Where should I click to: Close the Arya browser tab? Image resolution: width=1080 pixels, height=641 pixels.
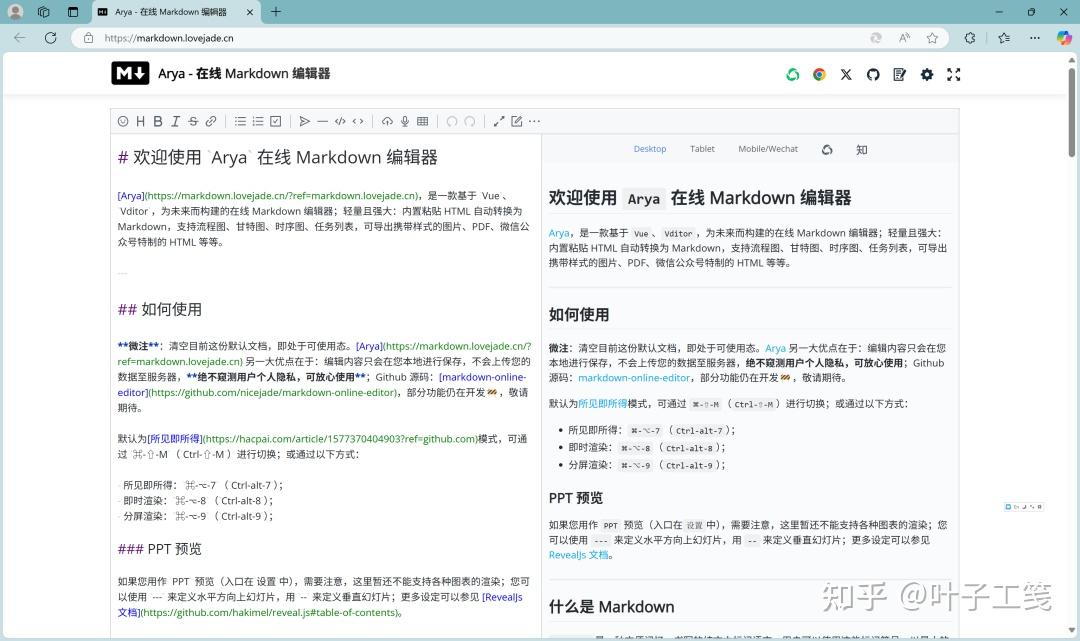pyautogui.click(x=249, y=12)
